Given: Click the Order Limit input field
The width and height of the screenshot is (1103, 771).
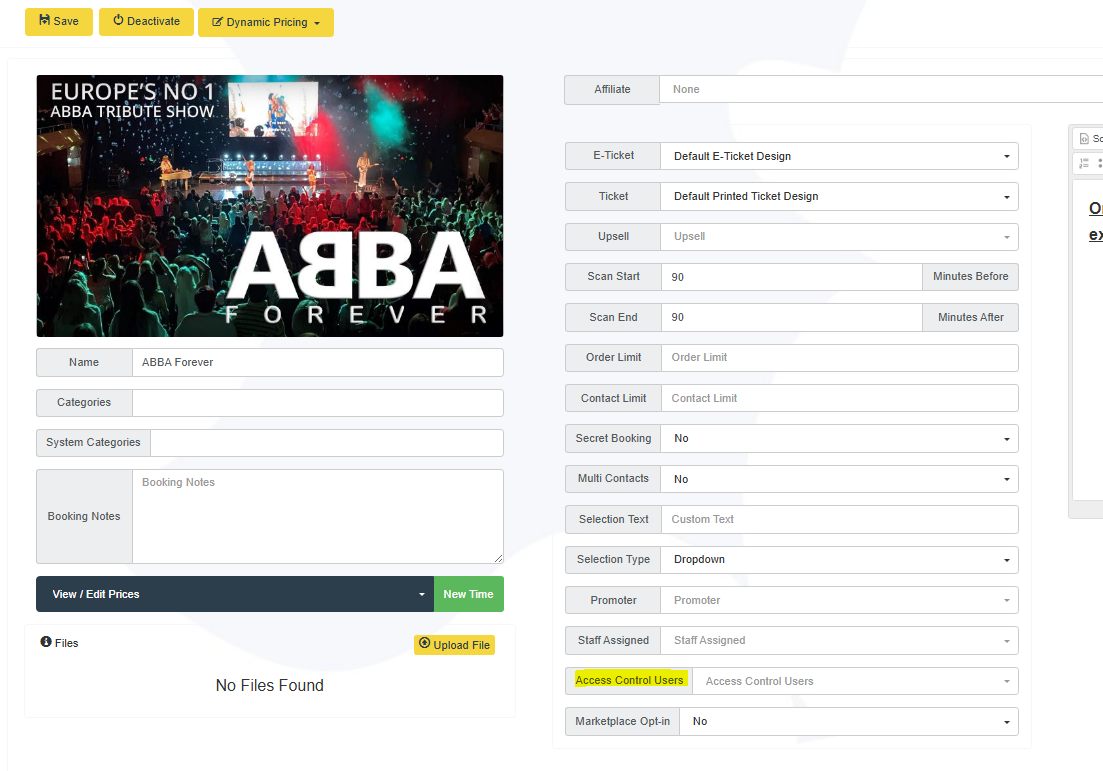Looking at the screenshot, I should pyautogui.click(x=838, y=358).
